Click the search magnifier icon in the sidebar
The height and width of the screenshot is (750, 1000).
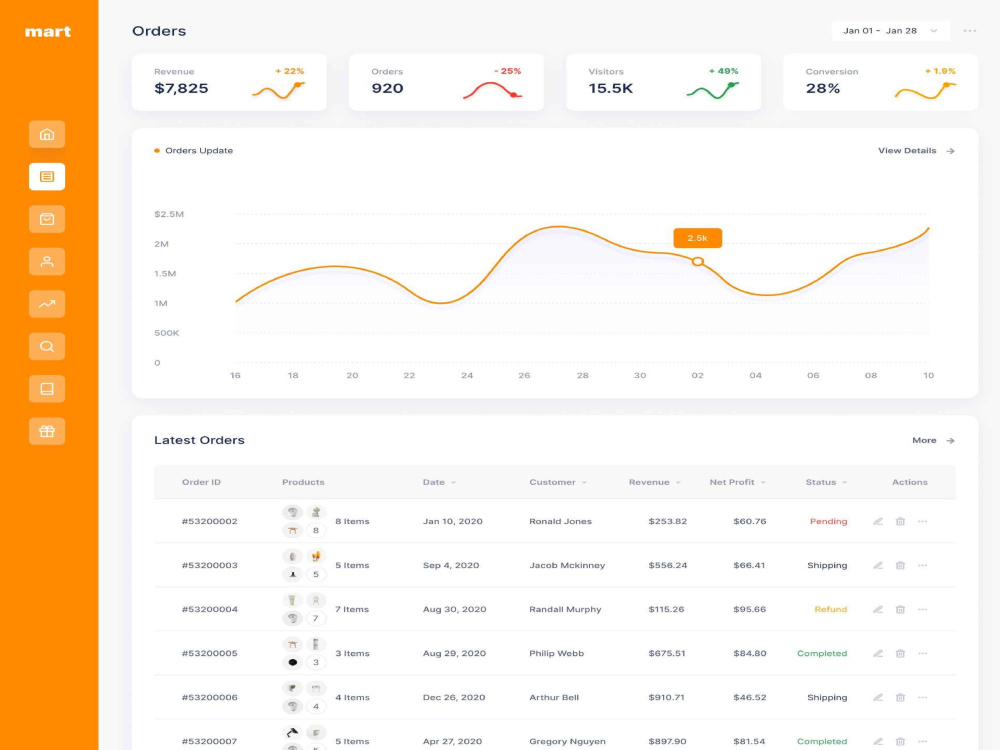(x=47, y=346)
